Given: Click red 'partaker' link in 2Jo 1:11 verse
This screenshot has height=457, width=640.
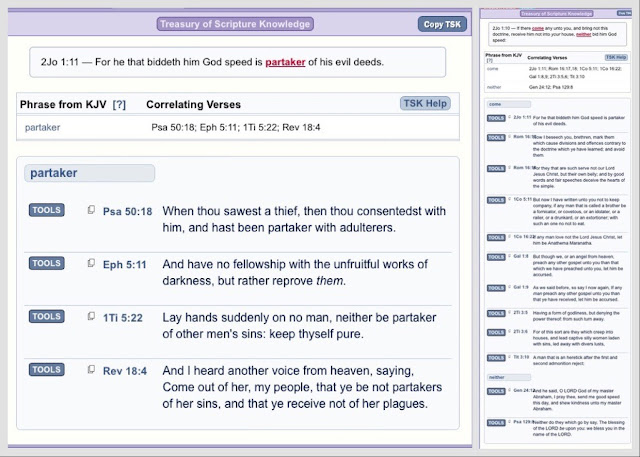Looking at the screenshot, I should (285, 62).
